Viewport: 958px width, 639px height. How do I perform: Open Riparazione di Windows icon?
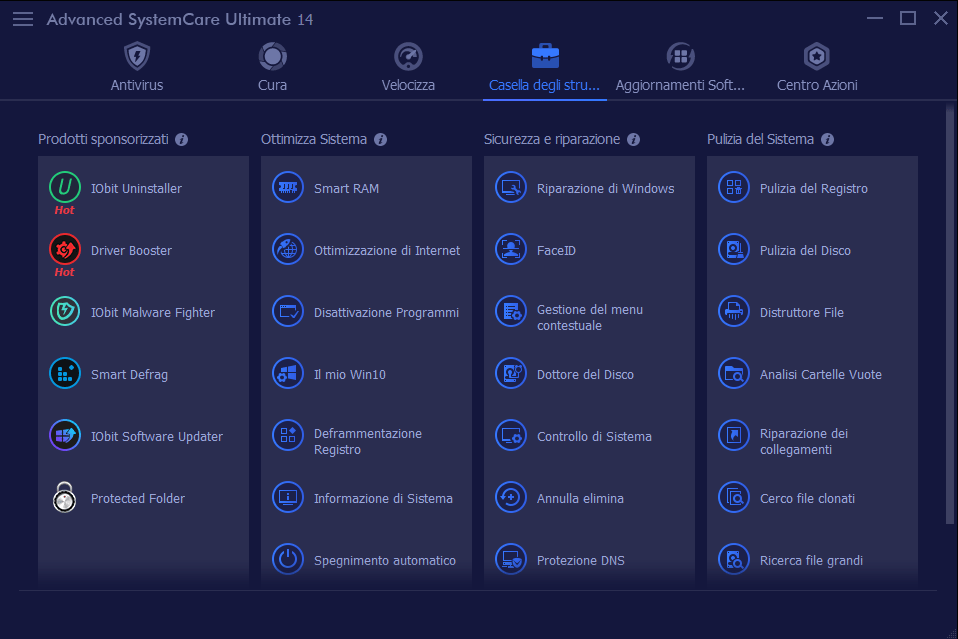coord(511,188)
